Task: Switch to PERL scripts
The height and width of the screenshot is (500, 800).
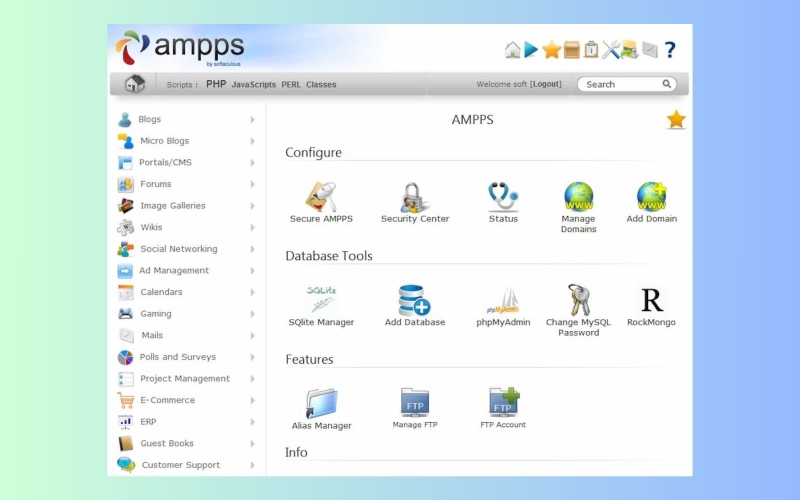Action: 291,85
